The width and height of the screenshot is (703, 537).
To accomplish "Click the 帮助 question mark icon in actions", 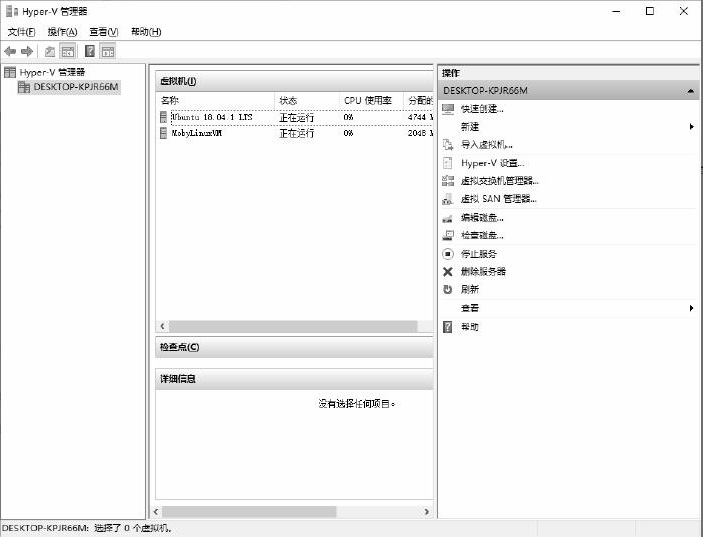I will (x=447, y=327).
